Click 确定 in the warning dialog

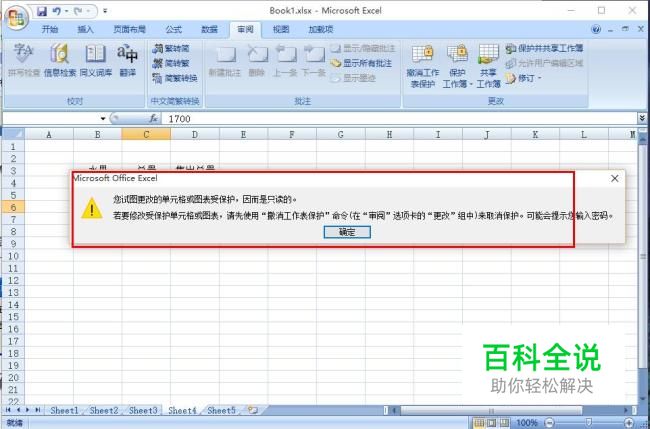point(347,233)
